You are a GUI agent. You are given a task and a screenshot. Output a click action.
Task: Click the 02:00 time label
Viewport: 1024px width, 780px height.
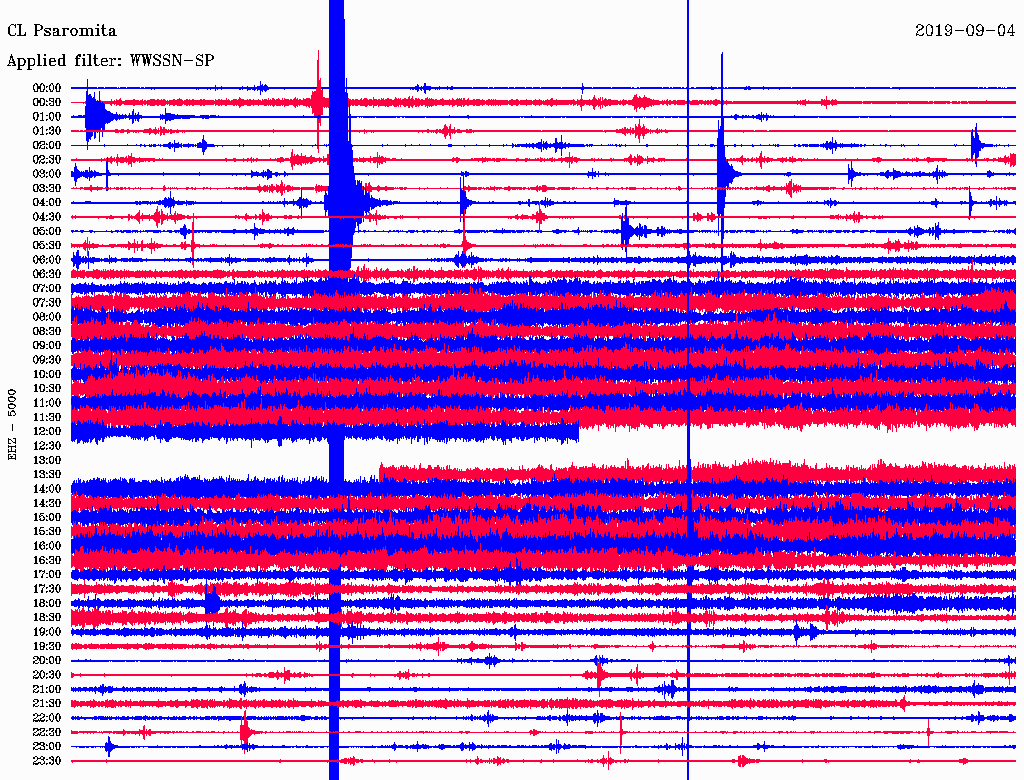tap(47, 146)
